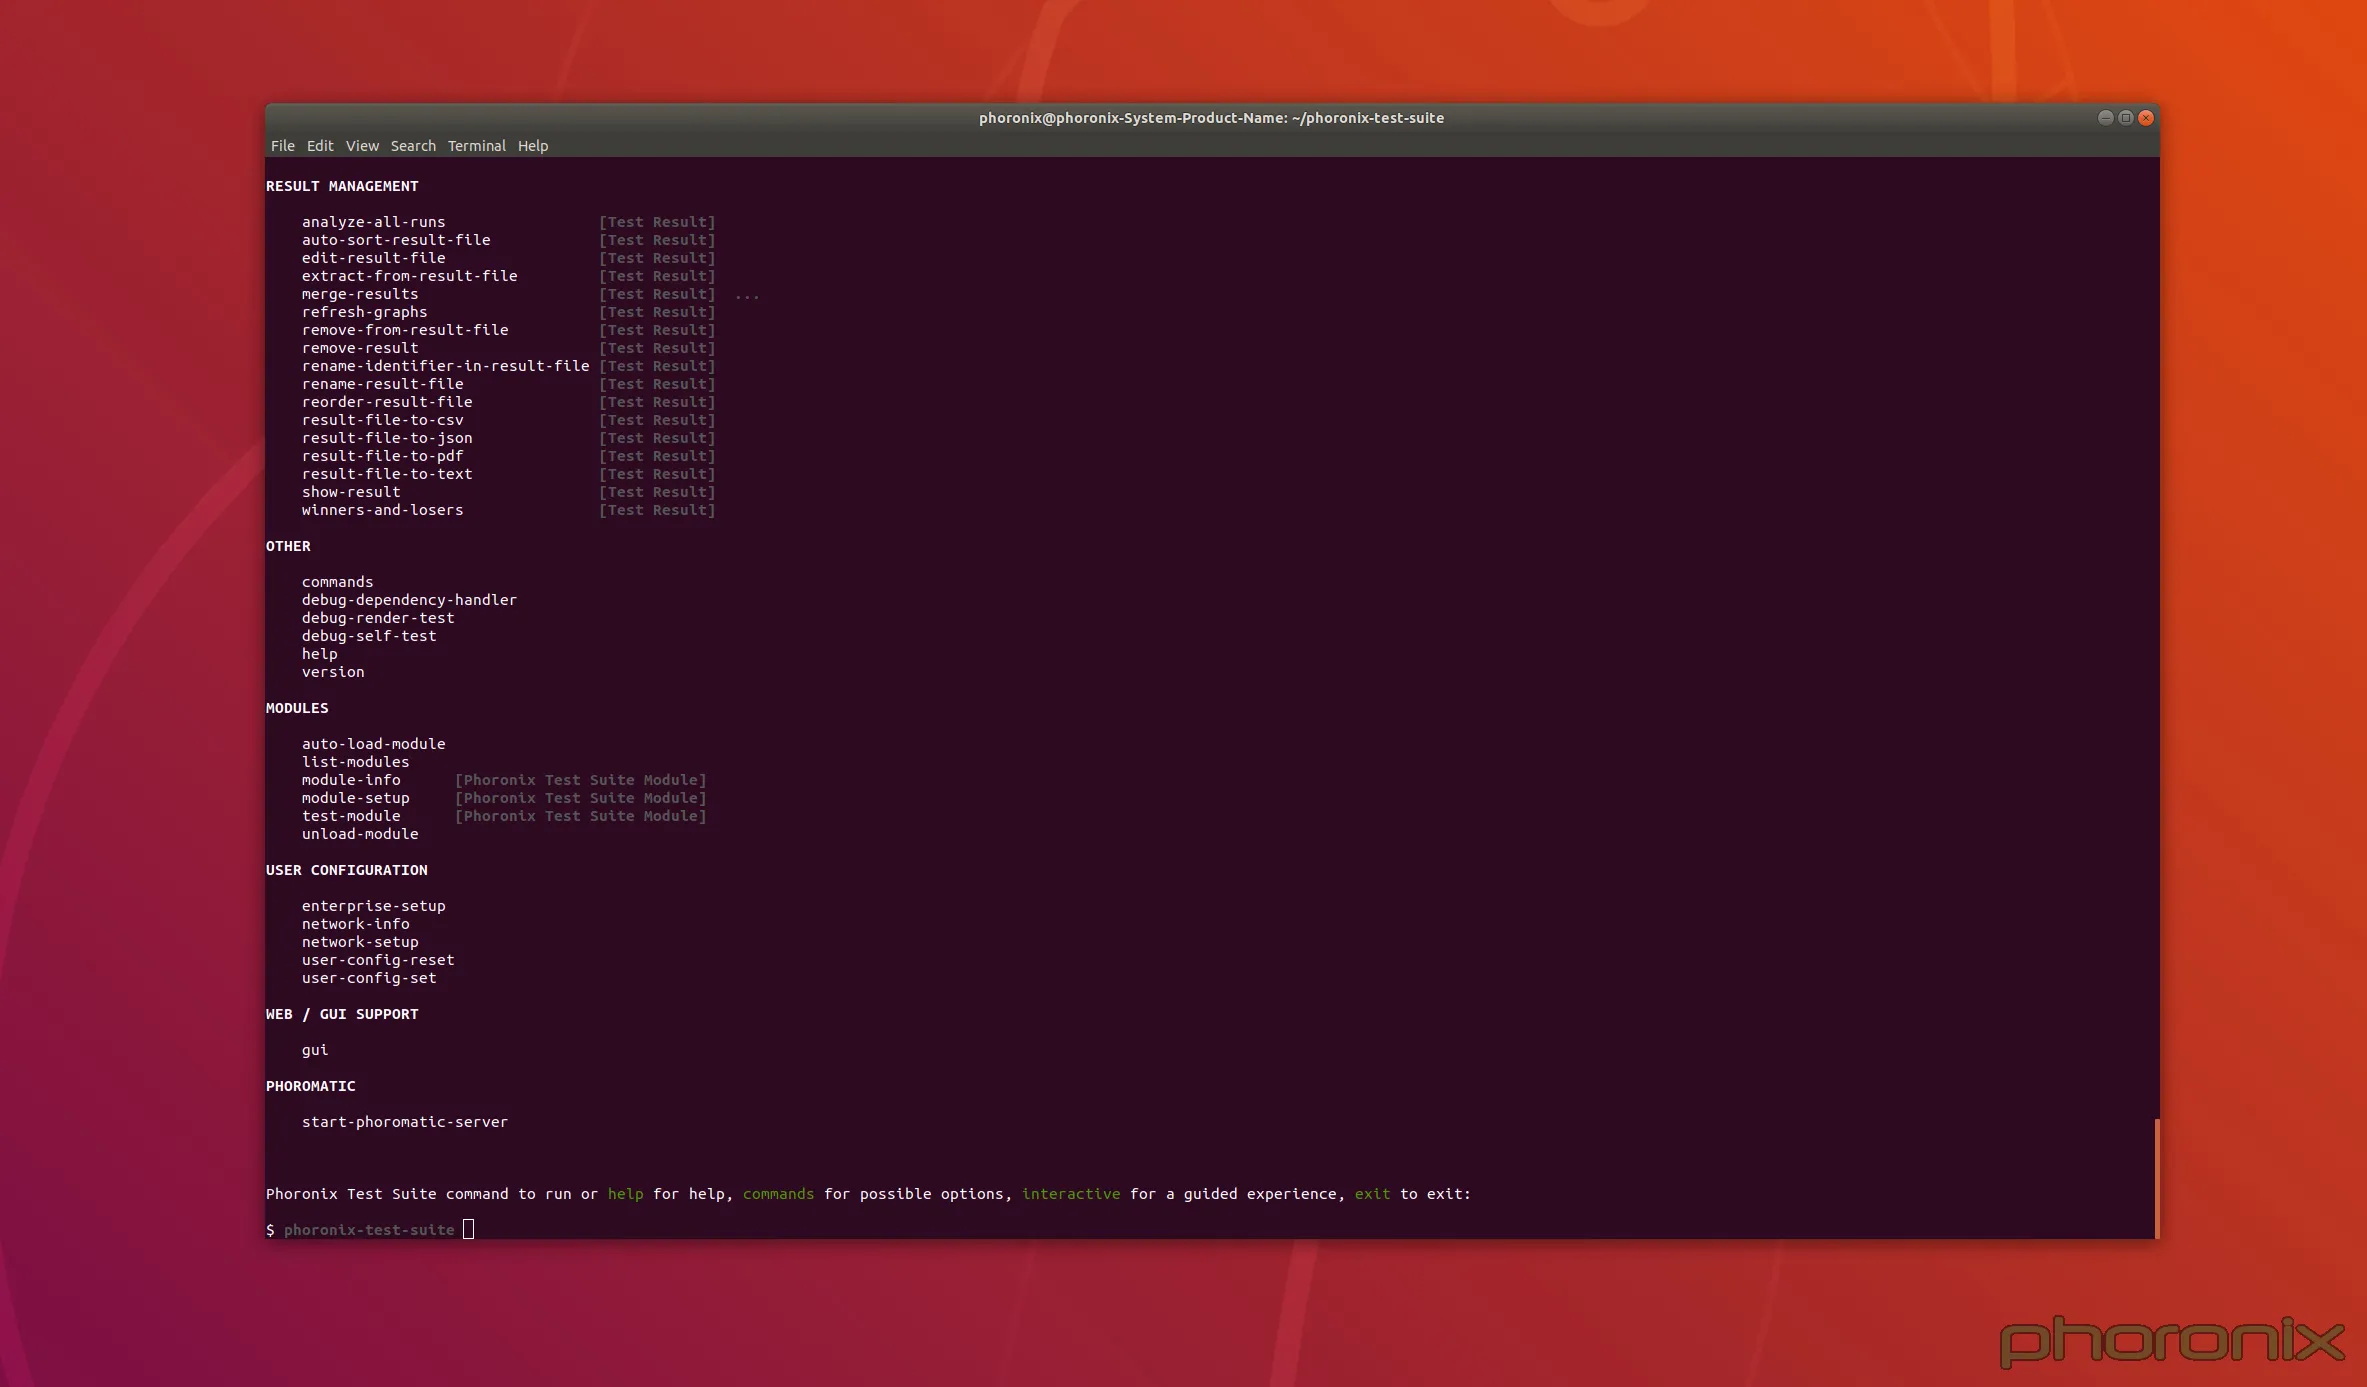Click the 'exit' highlighted text

[x=1371, y=1194]
